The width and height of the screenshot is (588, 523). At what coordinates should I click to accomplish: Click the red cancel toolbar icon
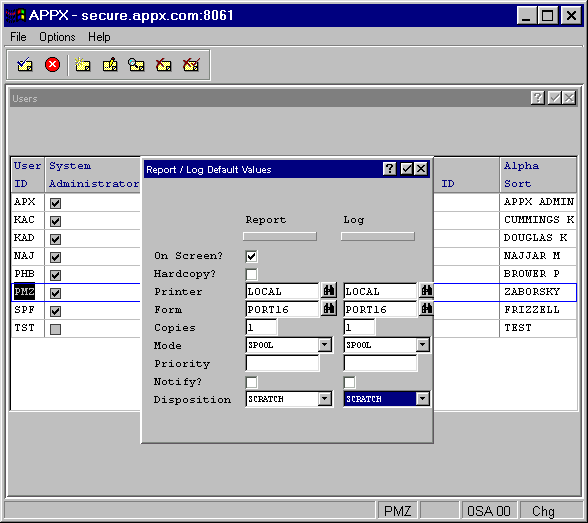(52, 64)
